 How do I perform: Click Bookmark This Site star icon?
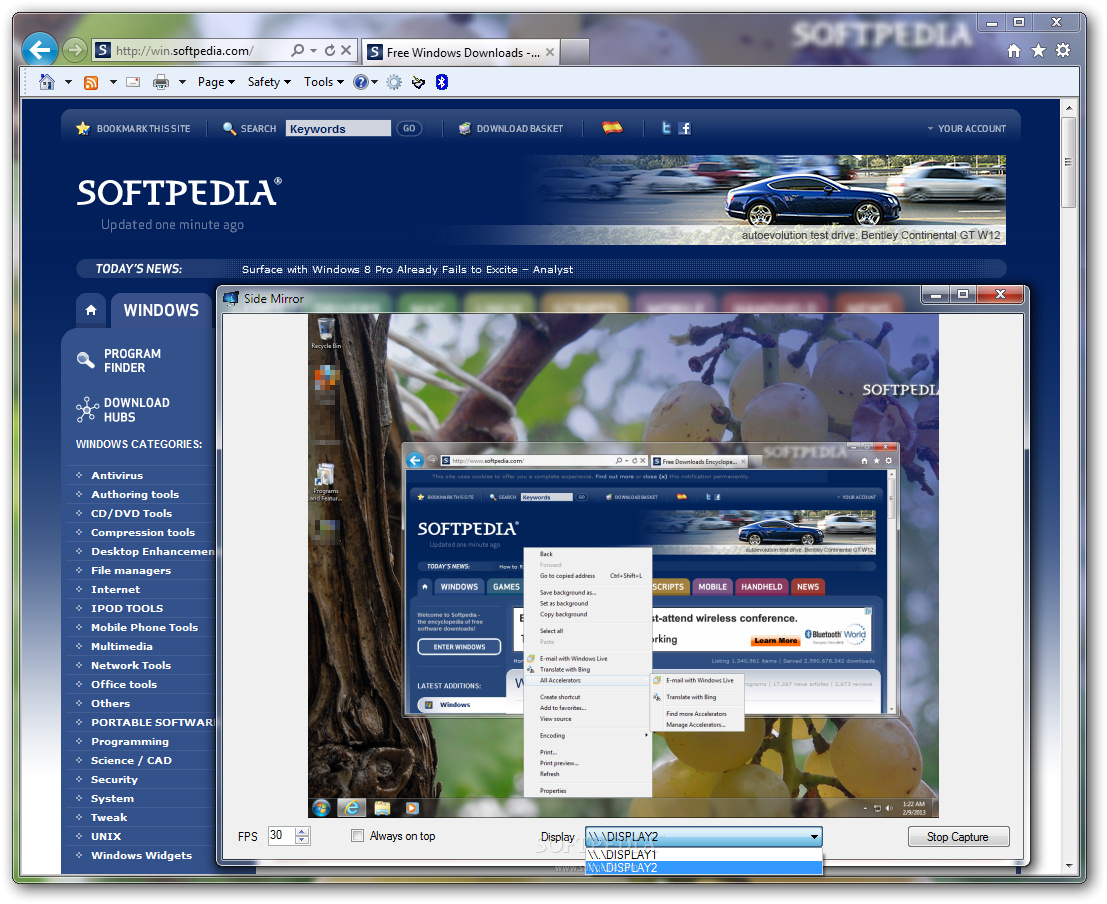pyautogui.click(x=83, y=128)
